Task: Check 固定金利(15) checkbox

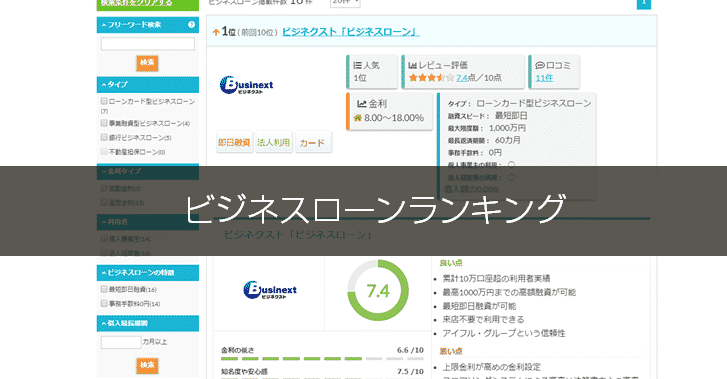Action: pos(104,202)
